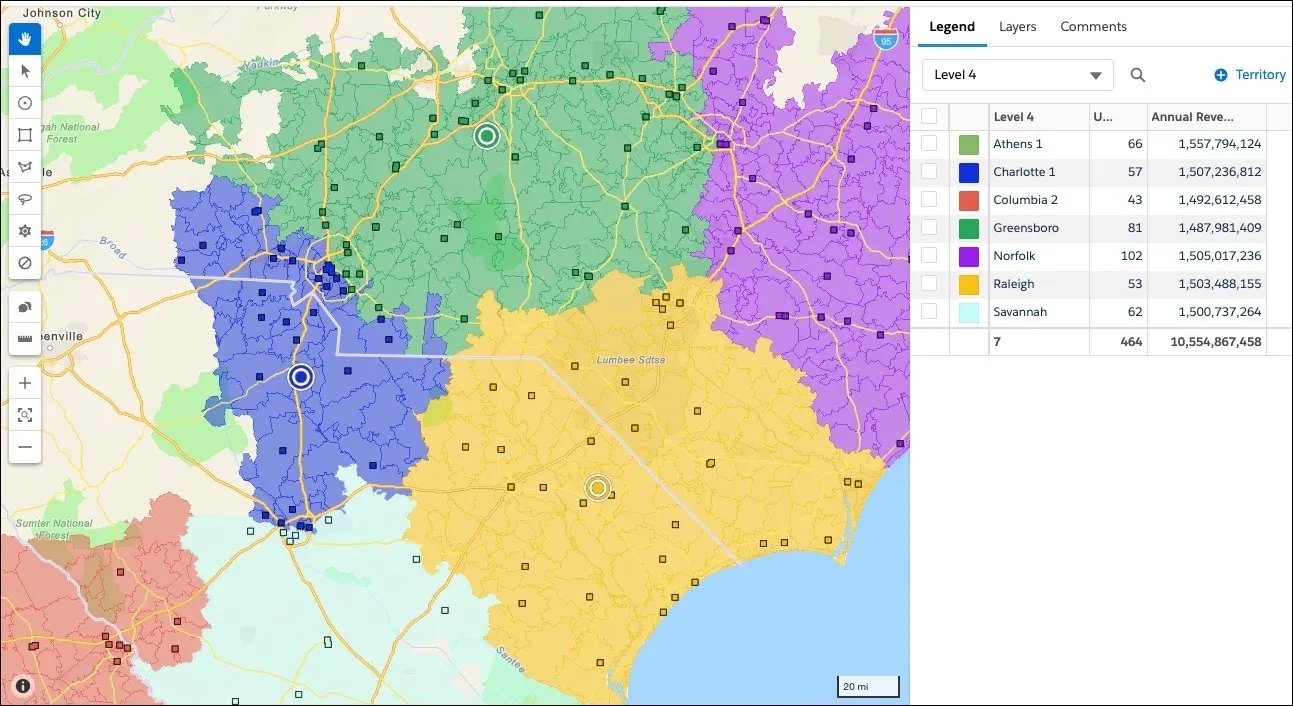
Task: Click the total units value 464
Action: [1131, 342]
